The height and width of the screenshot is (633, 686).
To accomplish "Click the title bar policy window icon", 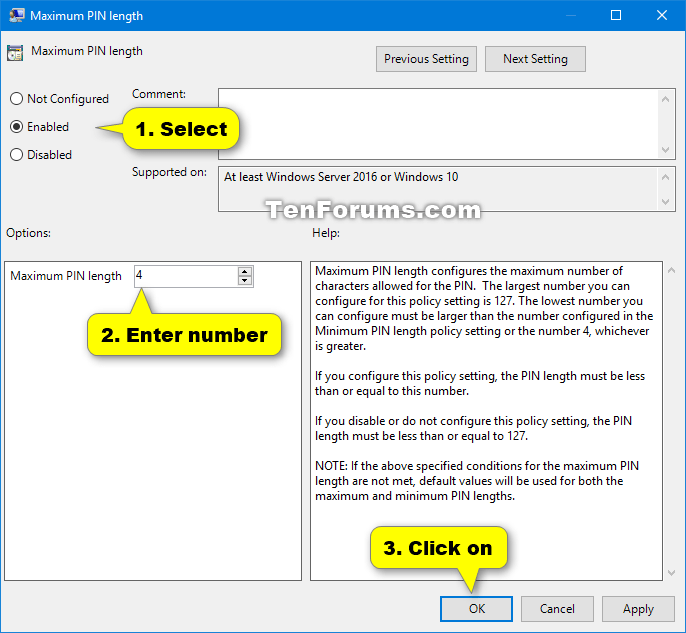I will [x=17, y=15].
